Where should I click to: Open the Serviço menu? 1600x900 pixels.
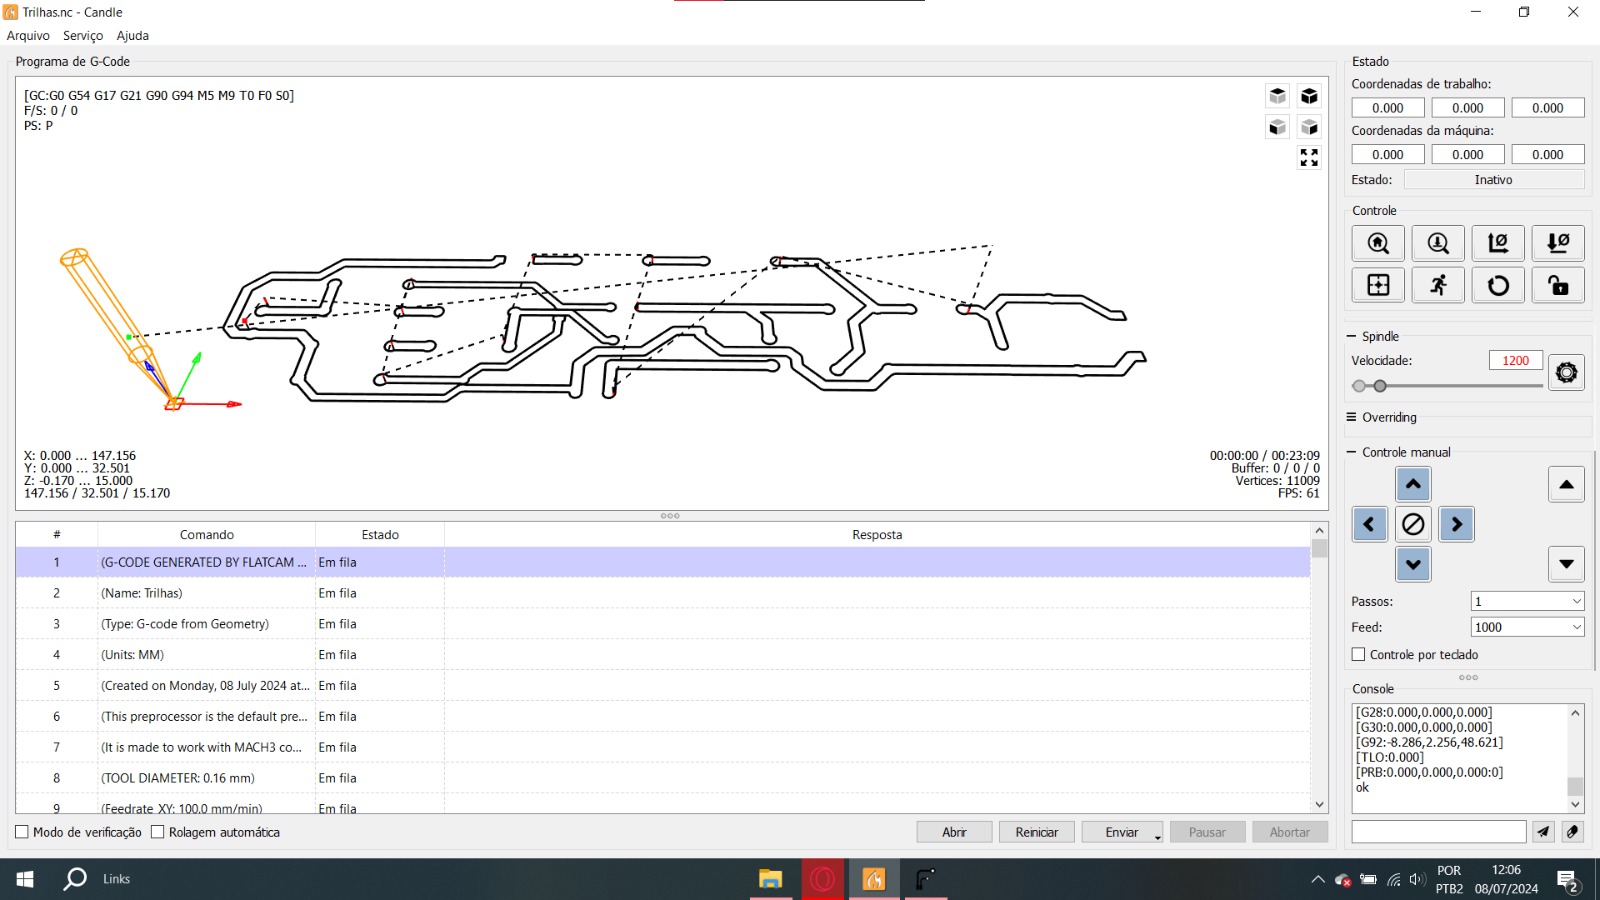point(83,36)
